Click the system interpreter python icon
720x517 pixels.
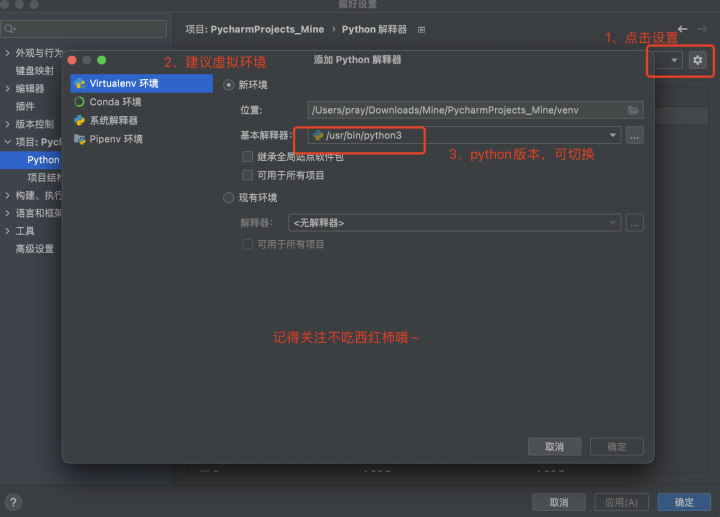tap(79, 120)
